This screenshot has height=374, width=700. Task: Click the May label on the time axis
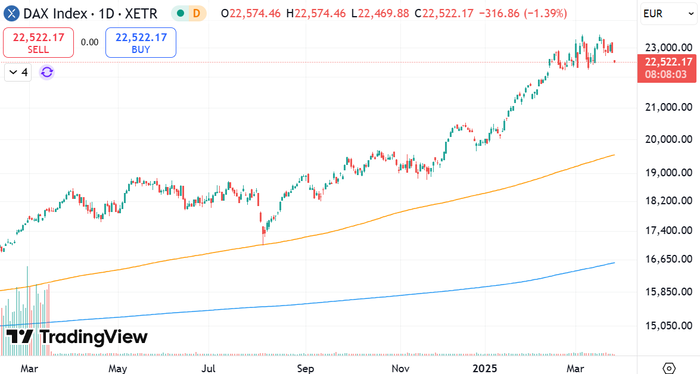tap(117, 369)
